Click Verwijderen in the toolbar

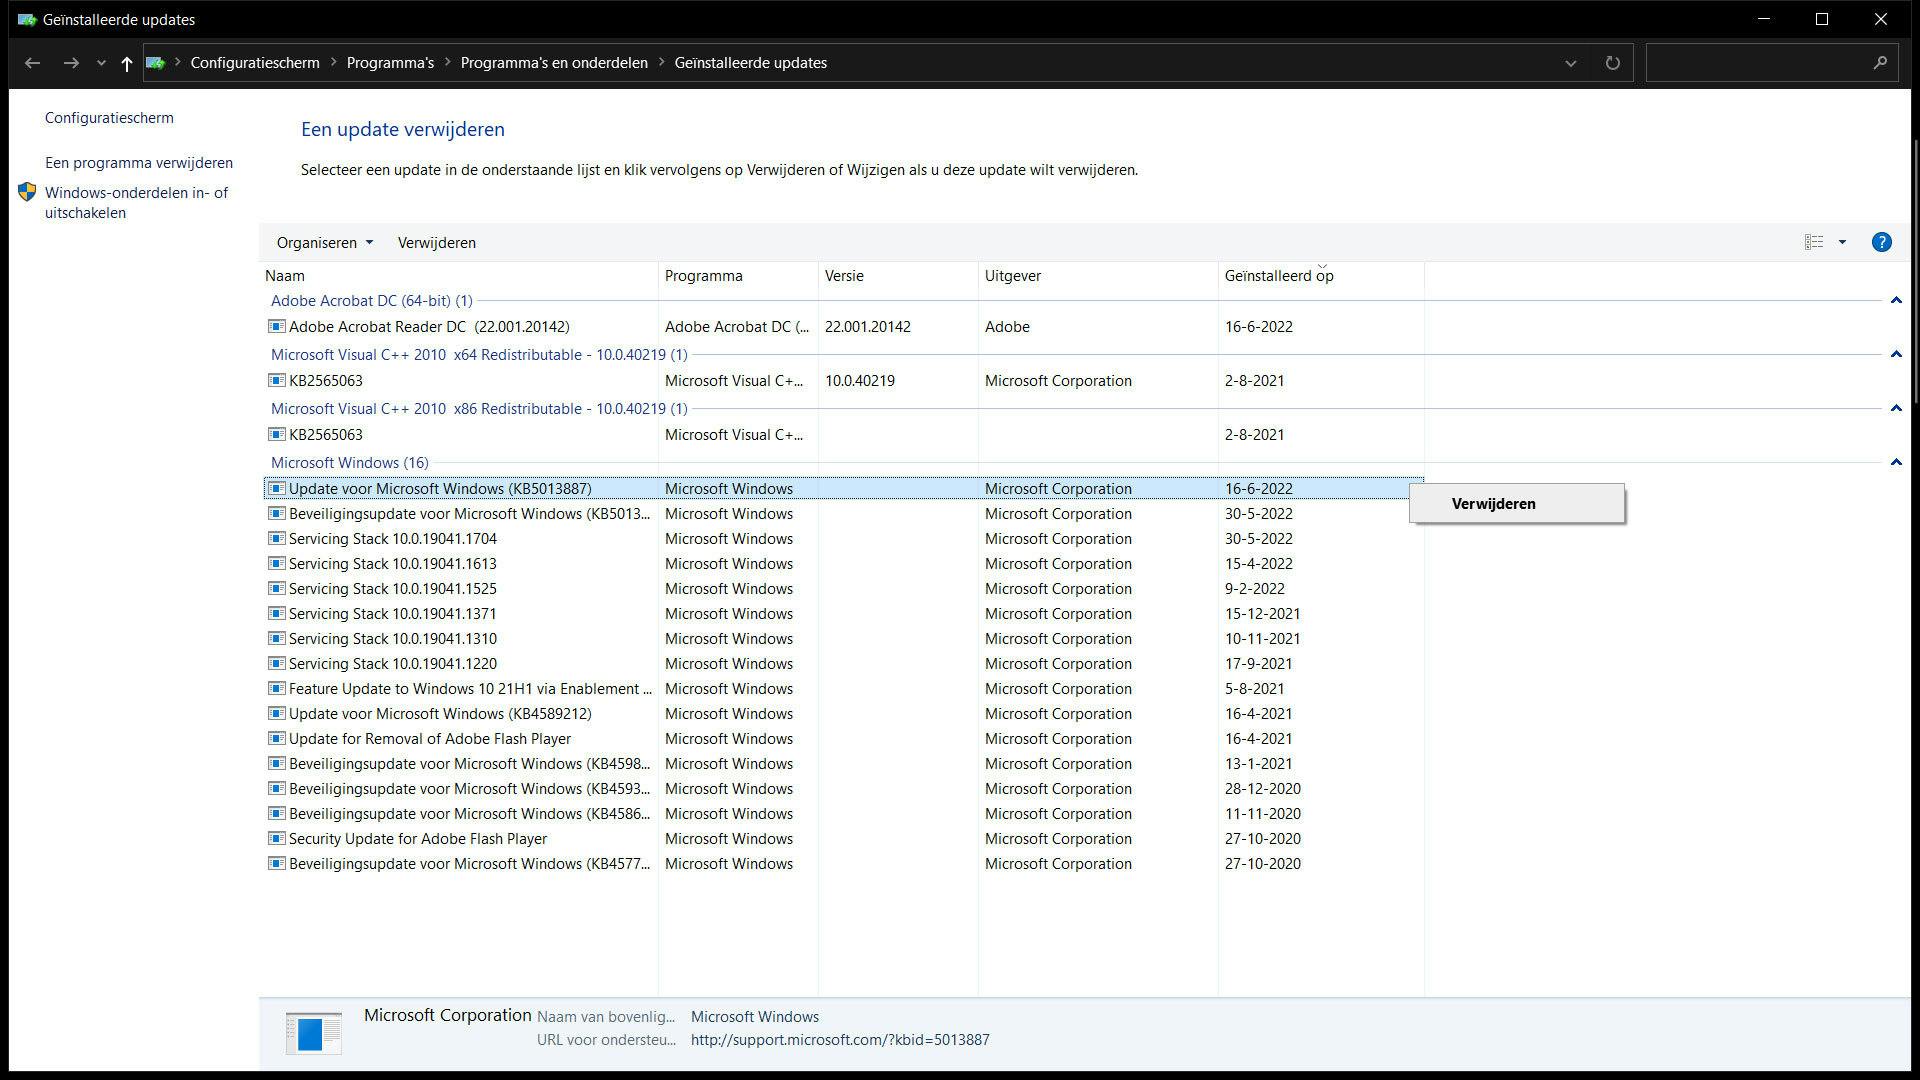click(x=436, y=243)
